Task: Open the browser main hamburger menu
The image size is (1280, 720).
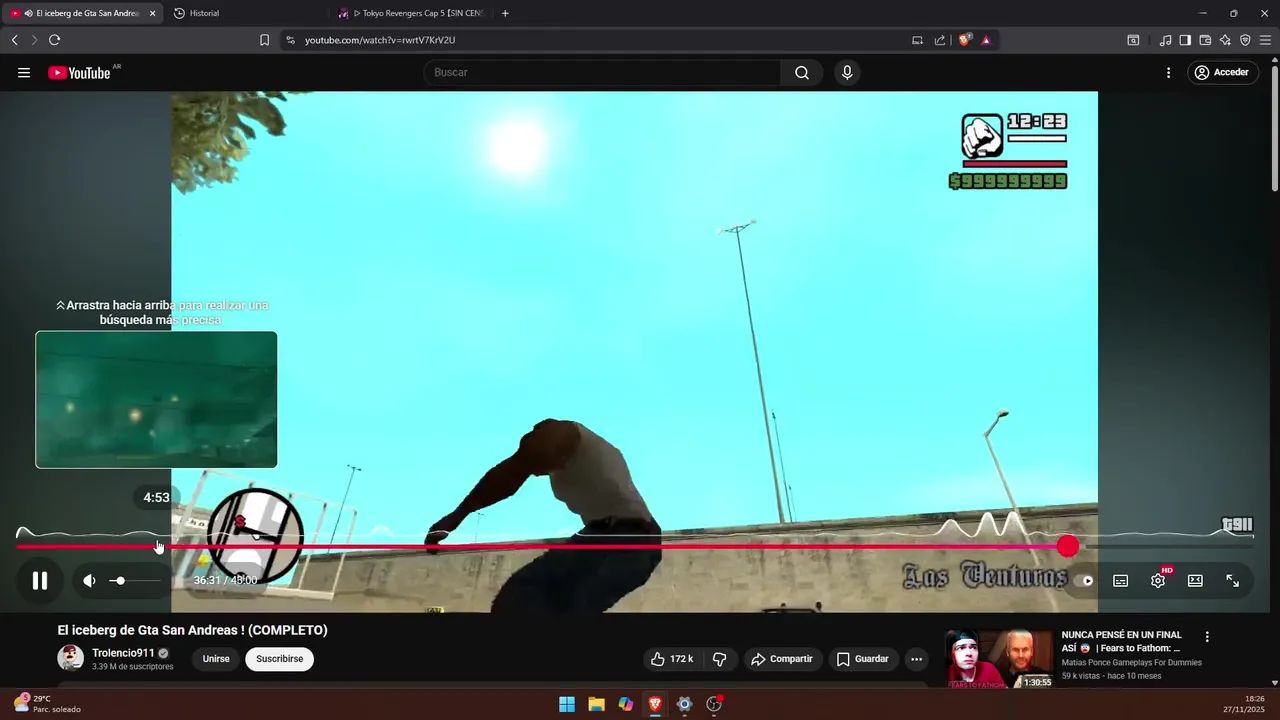Action: pyautogui.click(x=1265, y=40)
